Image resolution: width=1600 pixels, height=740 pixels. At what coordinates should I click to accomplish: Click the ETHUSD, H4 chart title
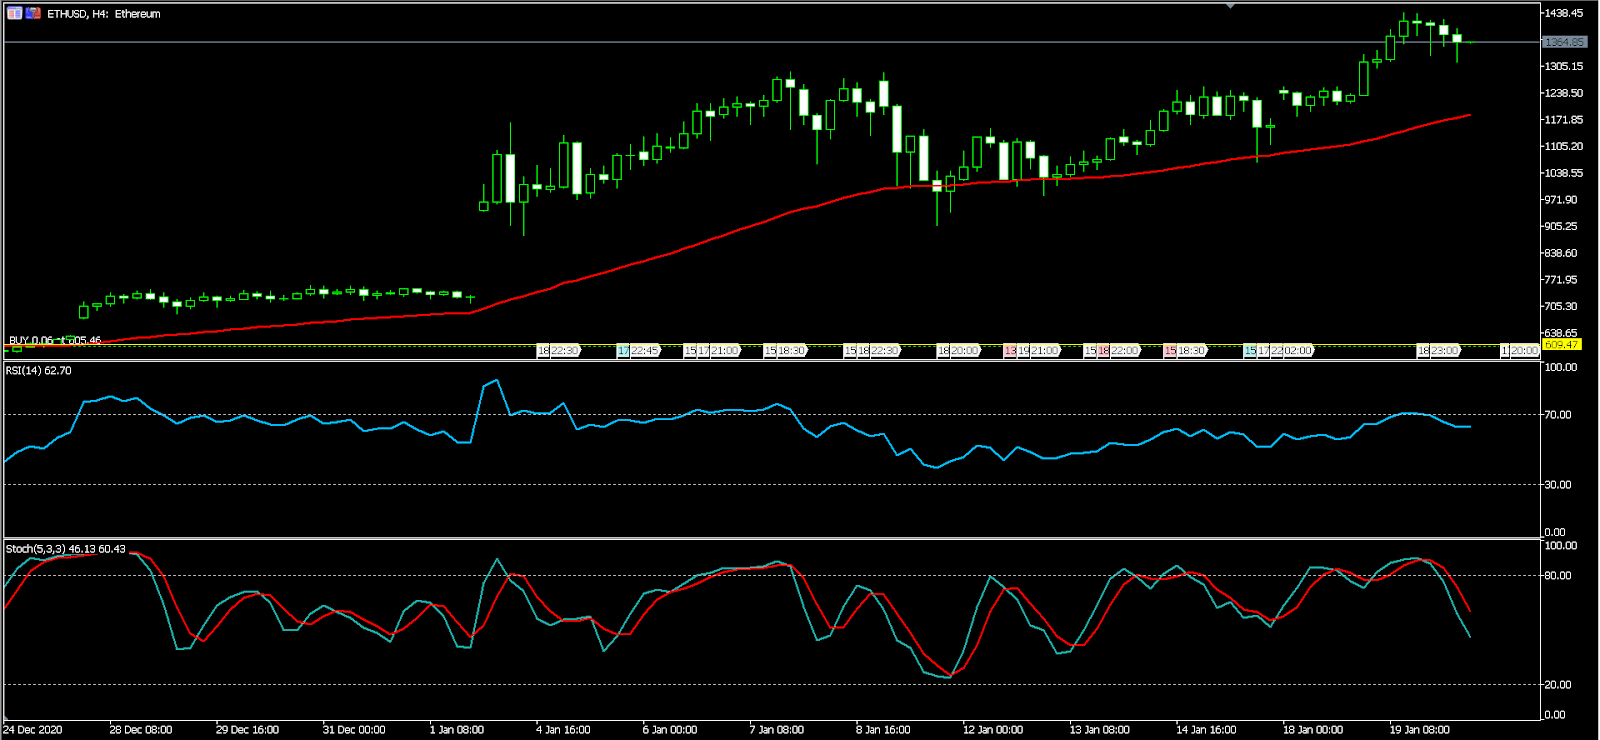(103, 14)
